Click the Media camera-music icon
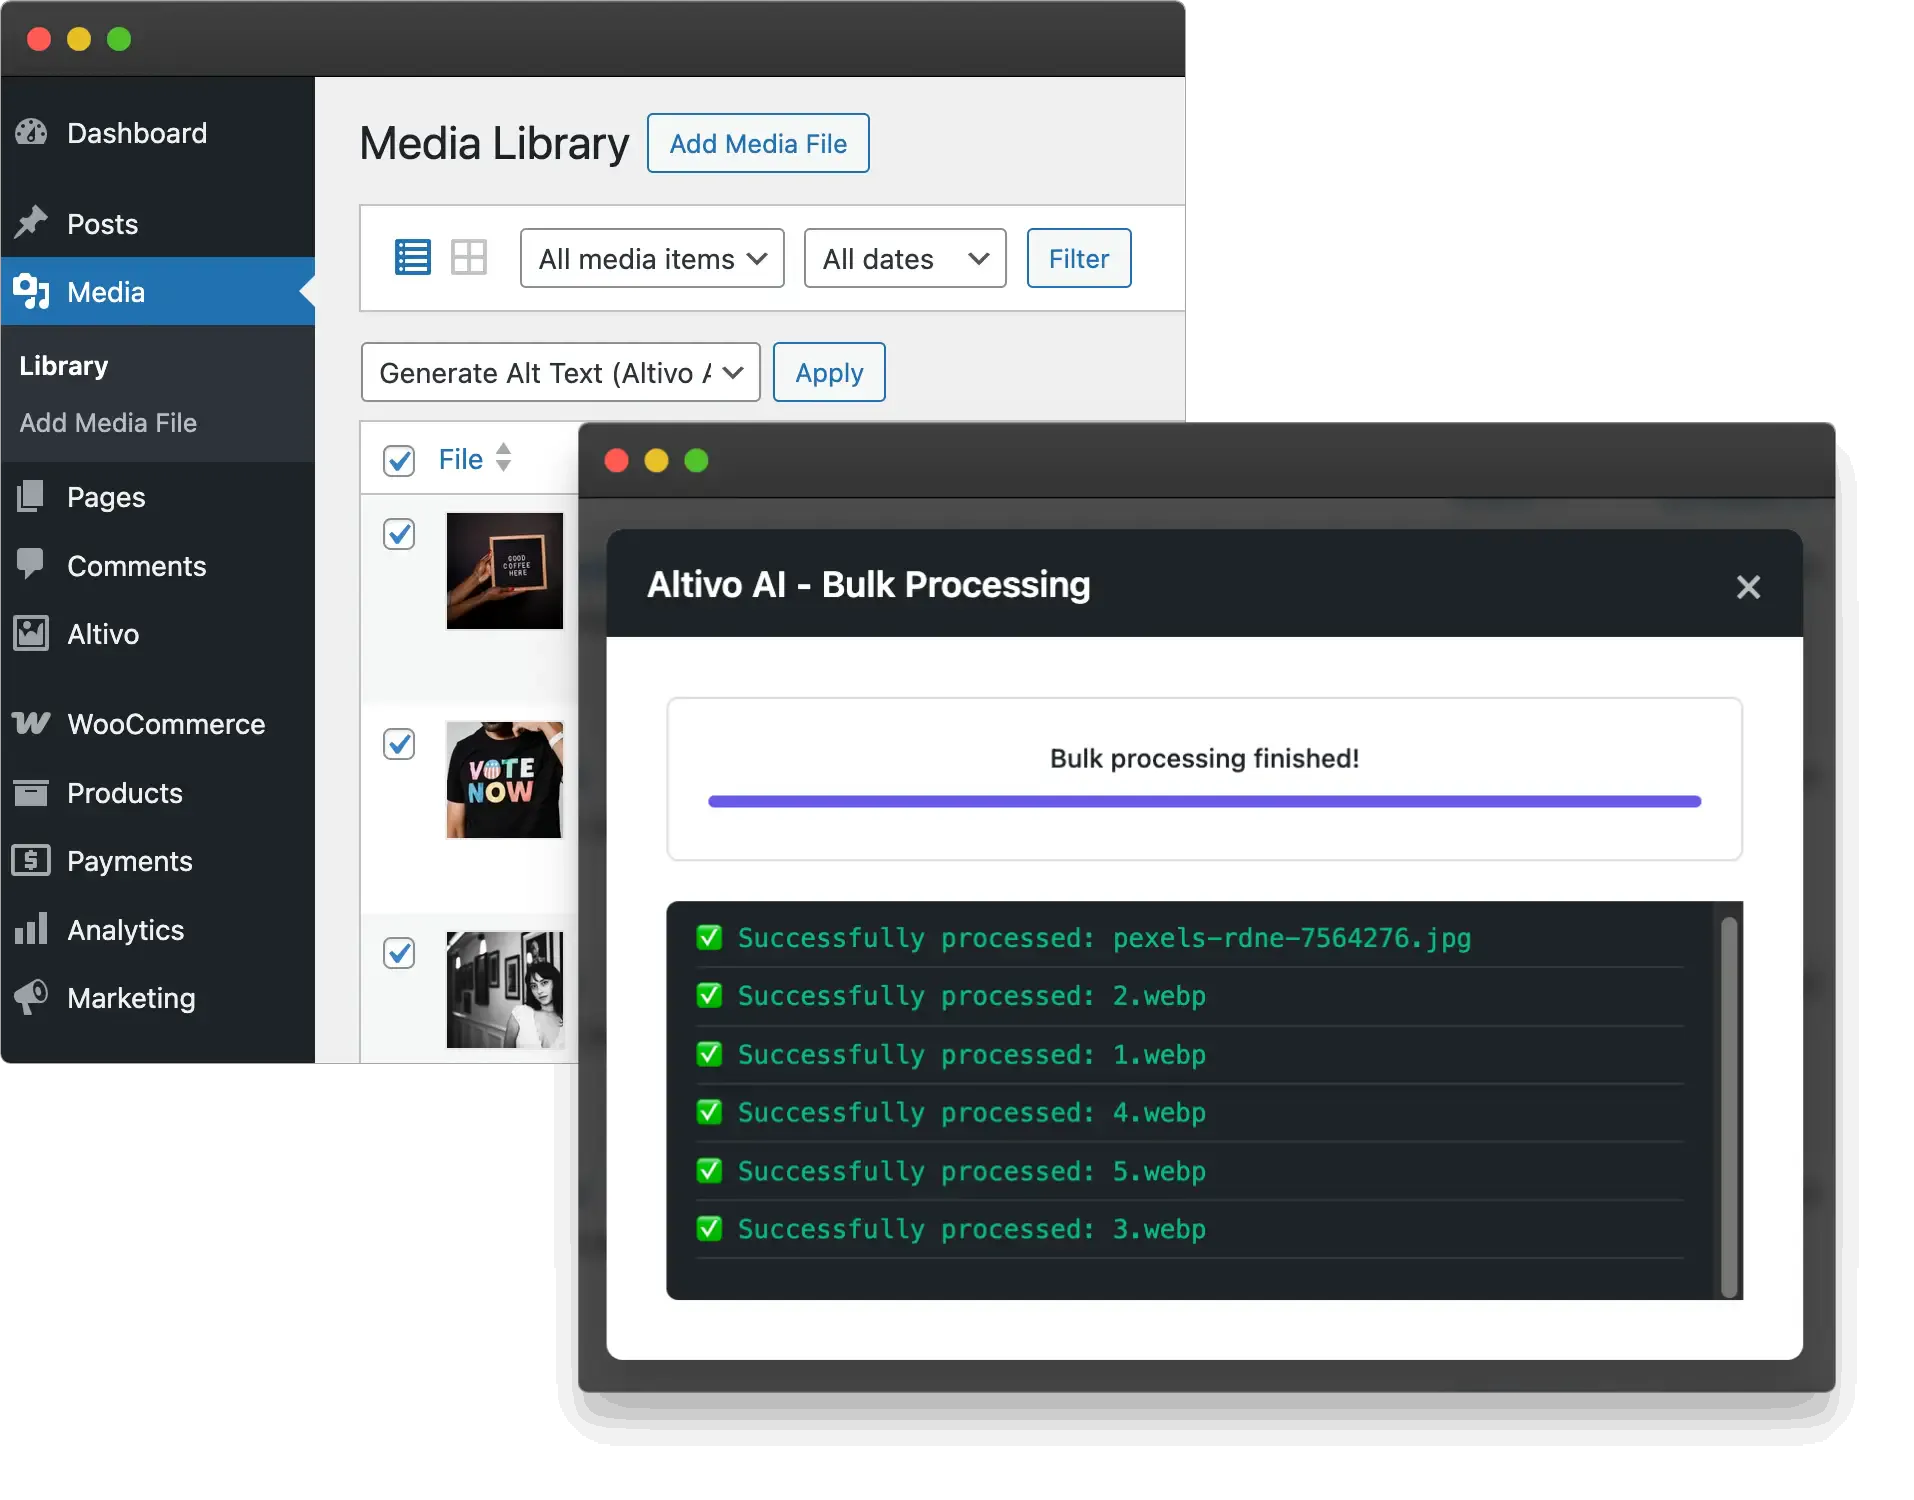Viewport: 1914px width, 1500px height. pos(31,291)
